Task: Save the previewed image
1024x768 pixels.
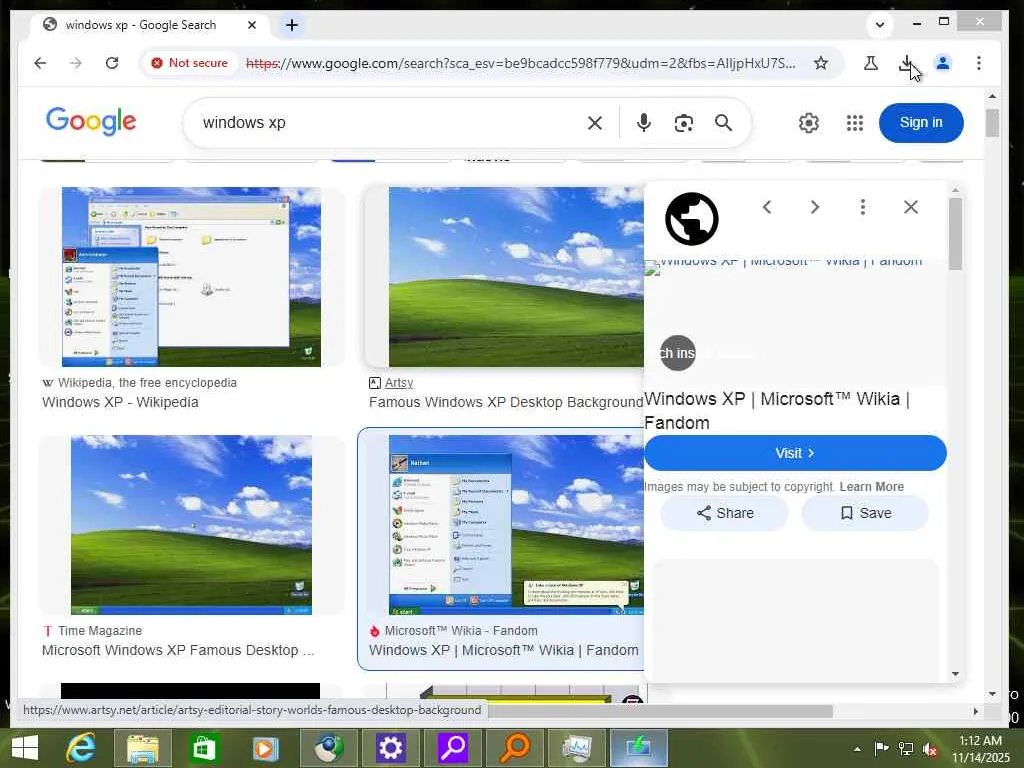Action: (x=865, y=513)
